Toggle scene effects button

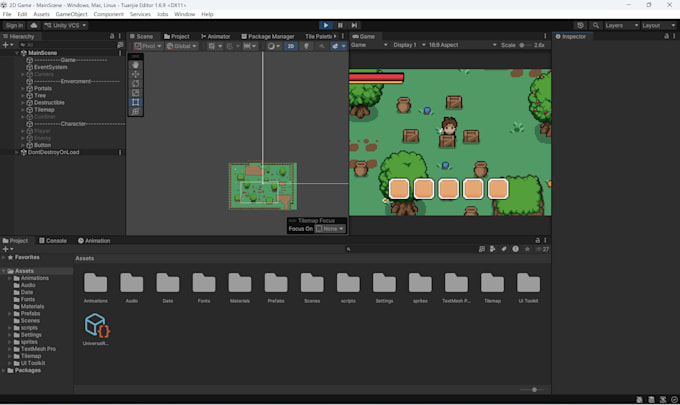(334, 46)
